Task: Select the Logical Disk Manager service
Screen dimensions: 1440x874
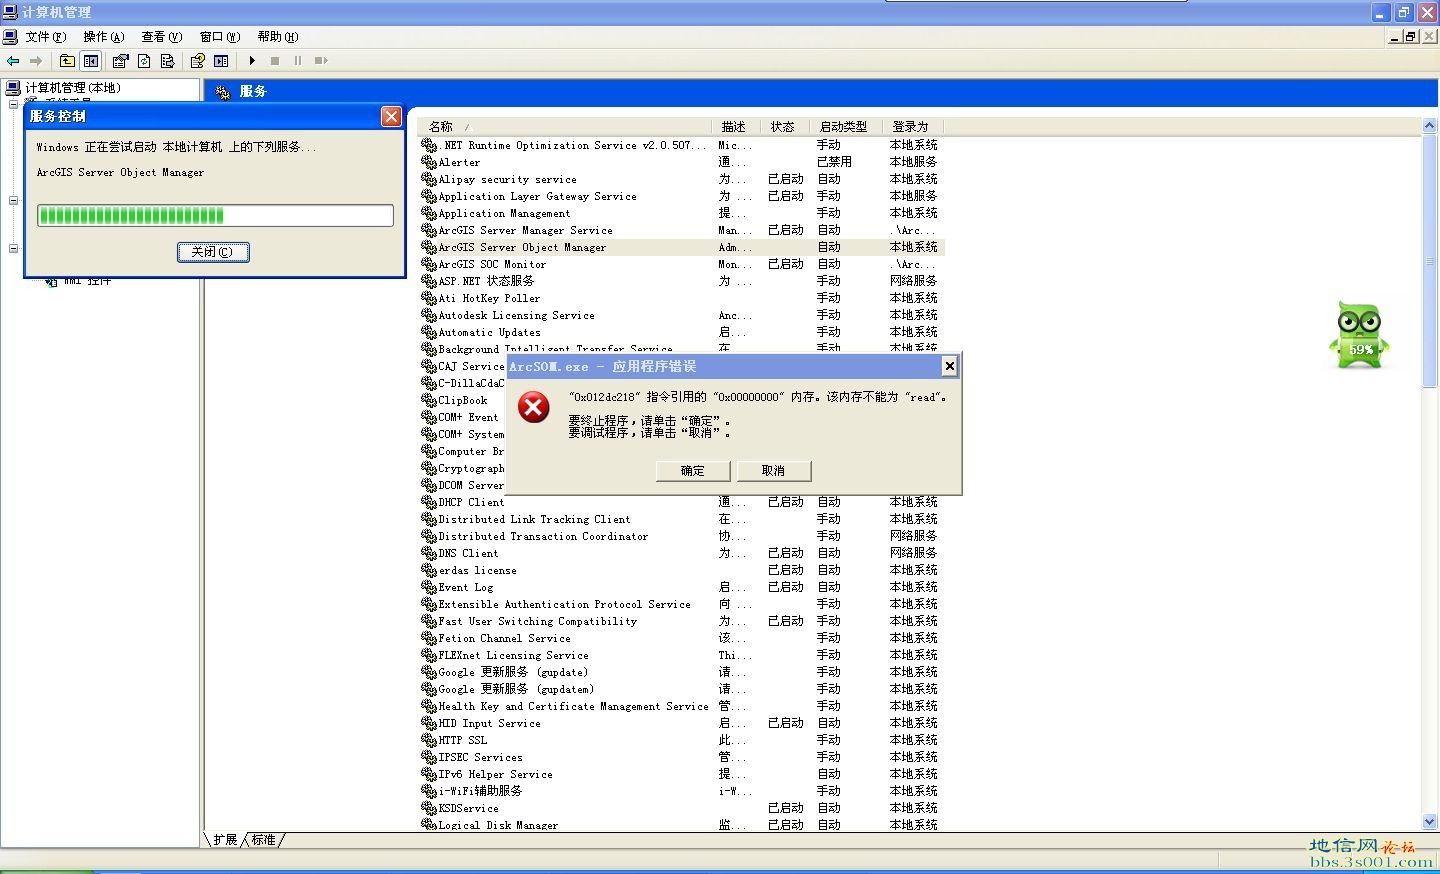Action: pos(682,825)
